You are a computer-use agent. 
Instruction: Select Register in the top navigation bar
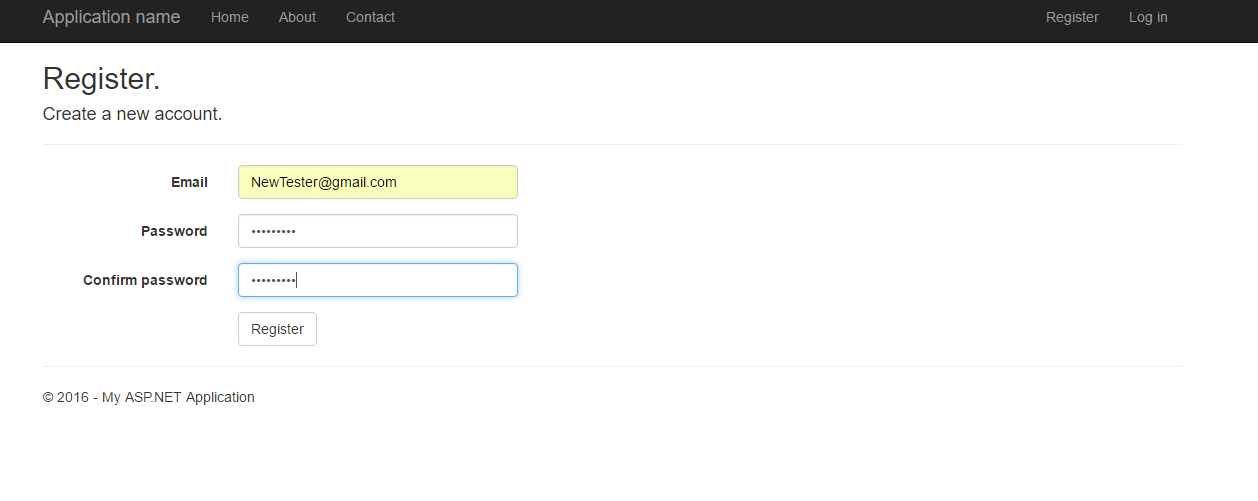[1071, 17]
